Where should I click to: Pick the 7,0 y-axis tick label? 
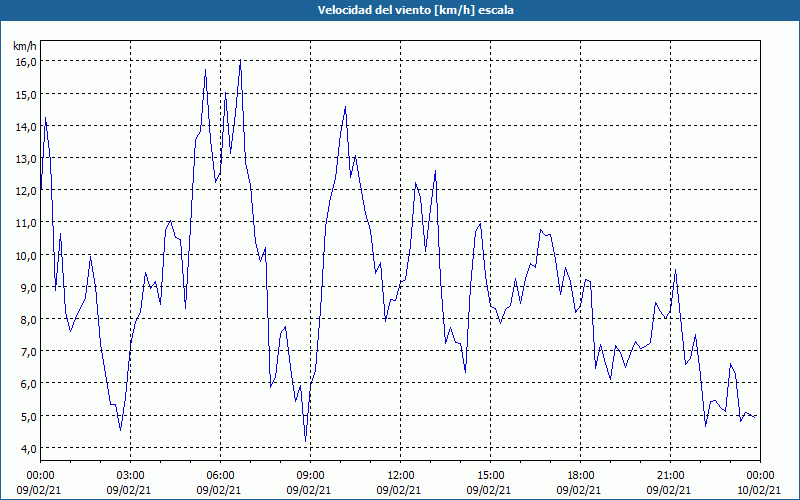[28, 352]
